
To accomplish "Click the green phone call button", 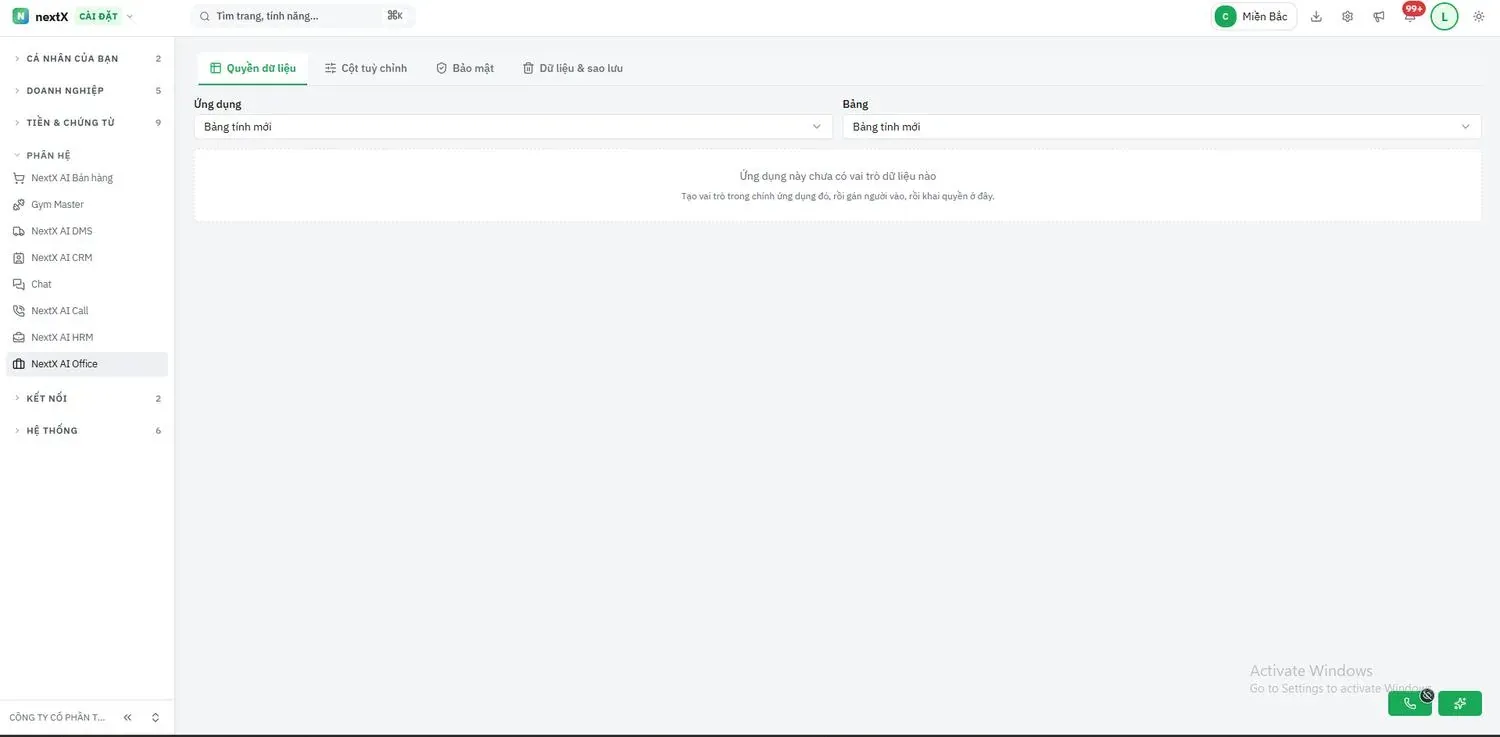I will tap(1410, 703).
